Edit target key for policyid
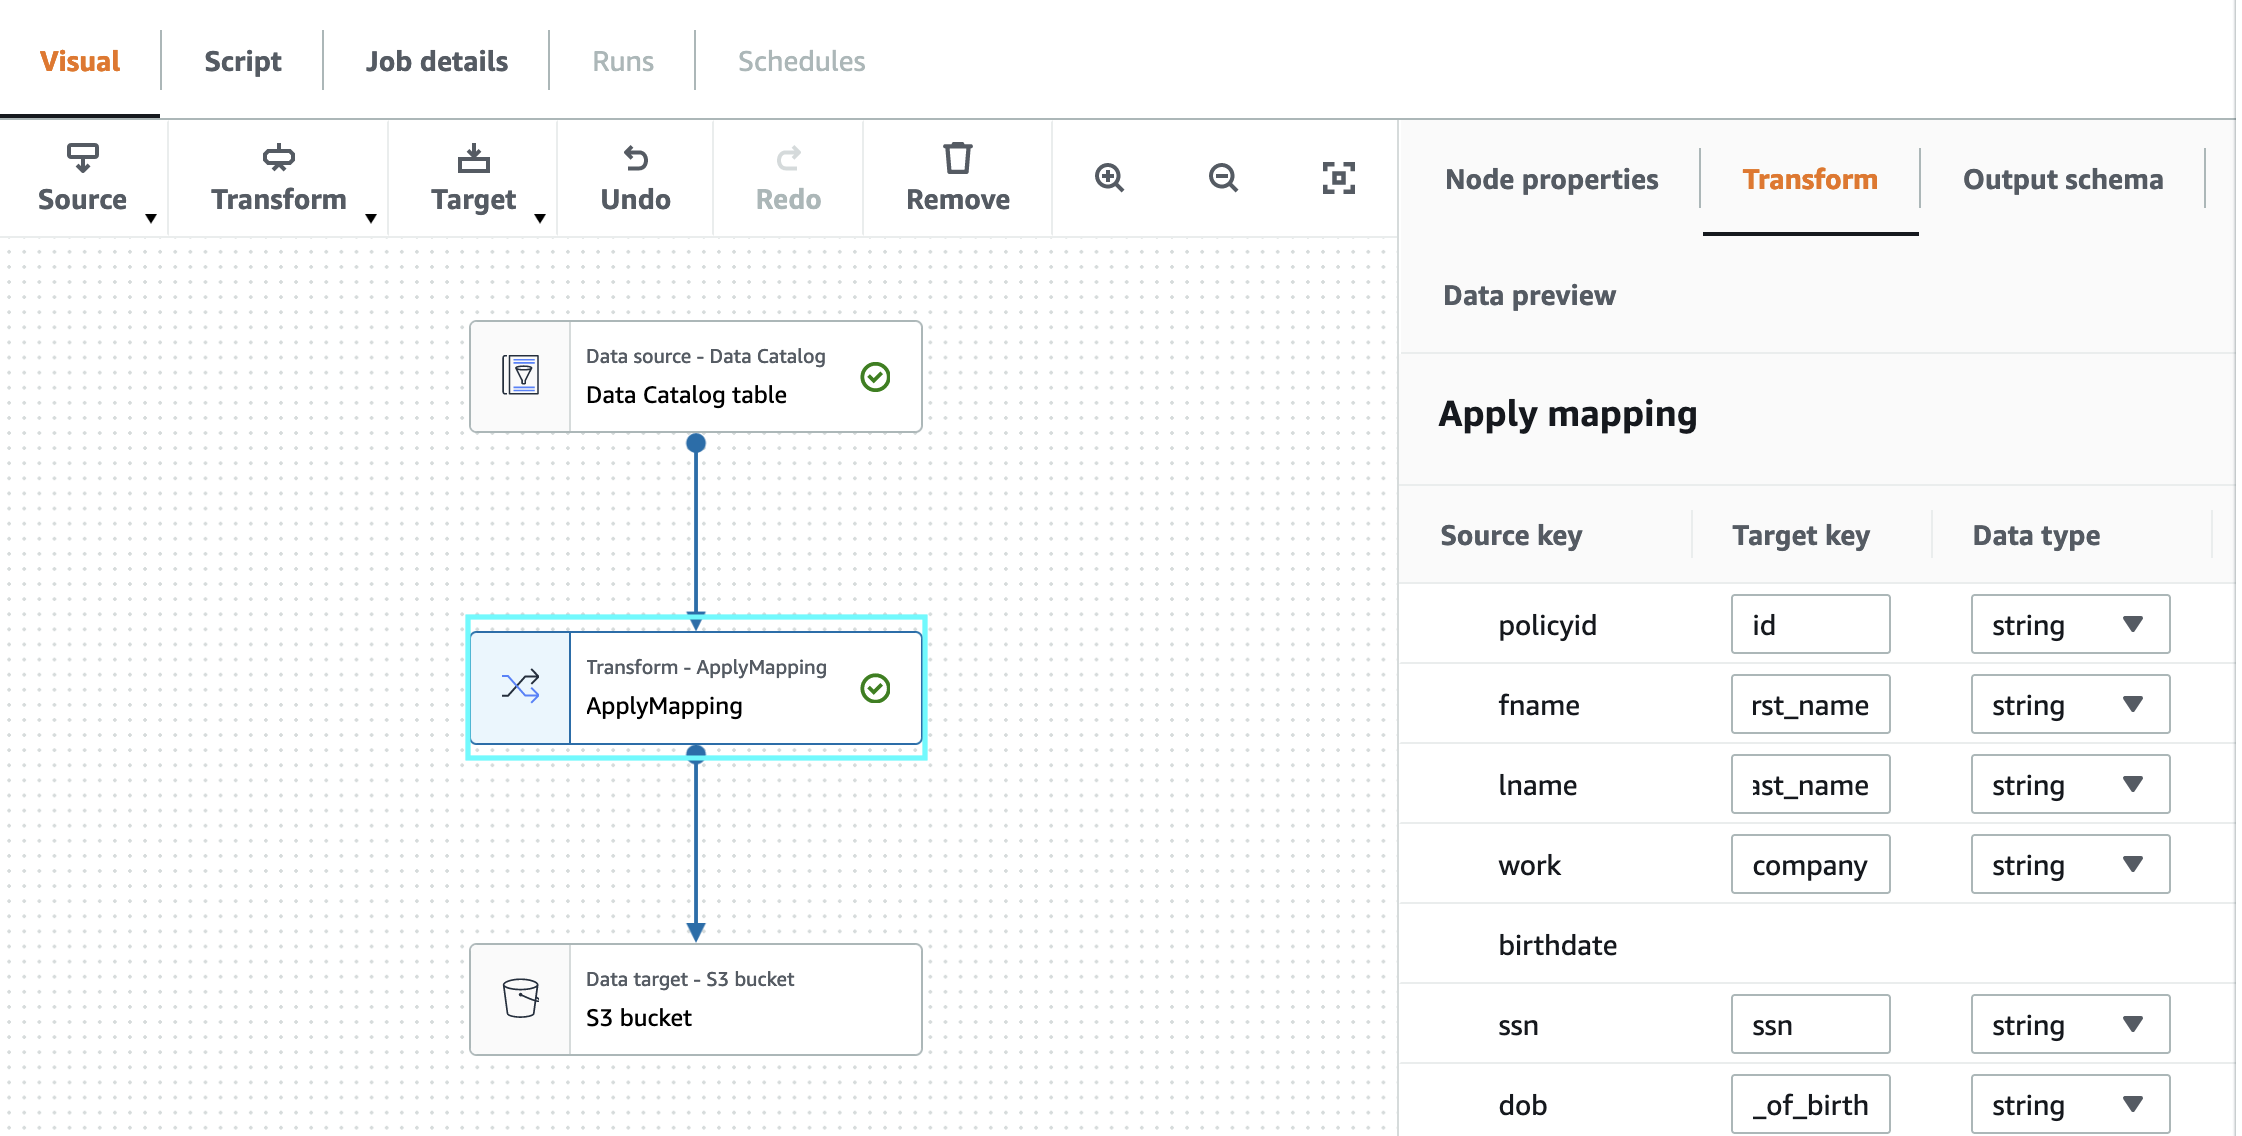This screenshot has width=2242, height=1136. (1810, 624)
